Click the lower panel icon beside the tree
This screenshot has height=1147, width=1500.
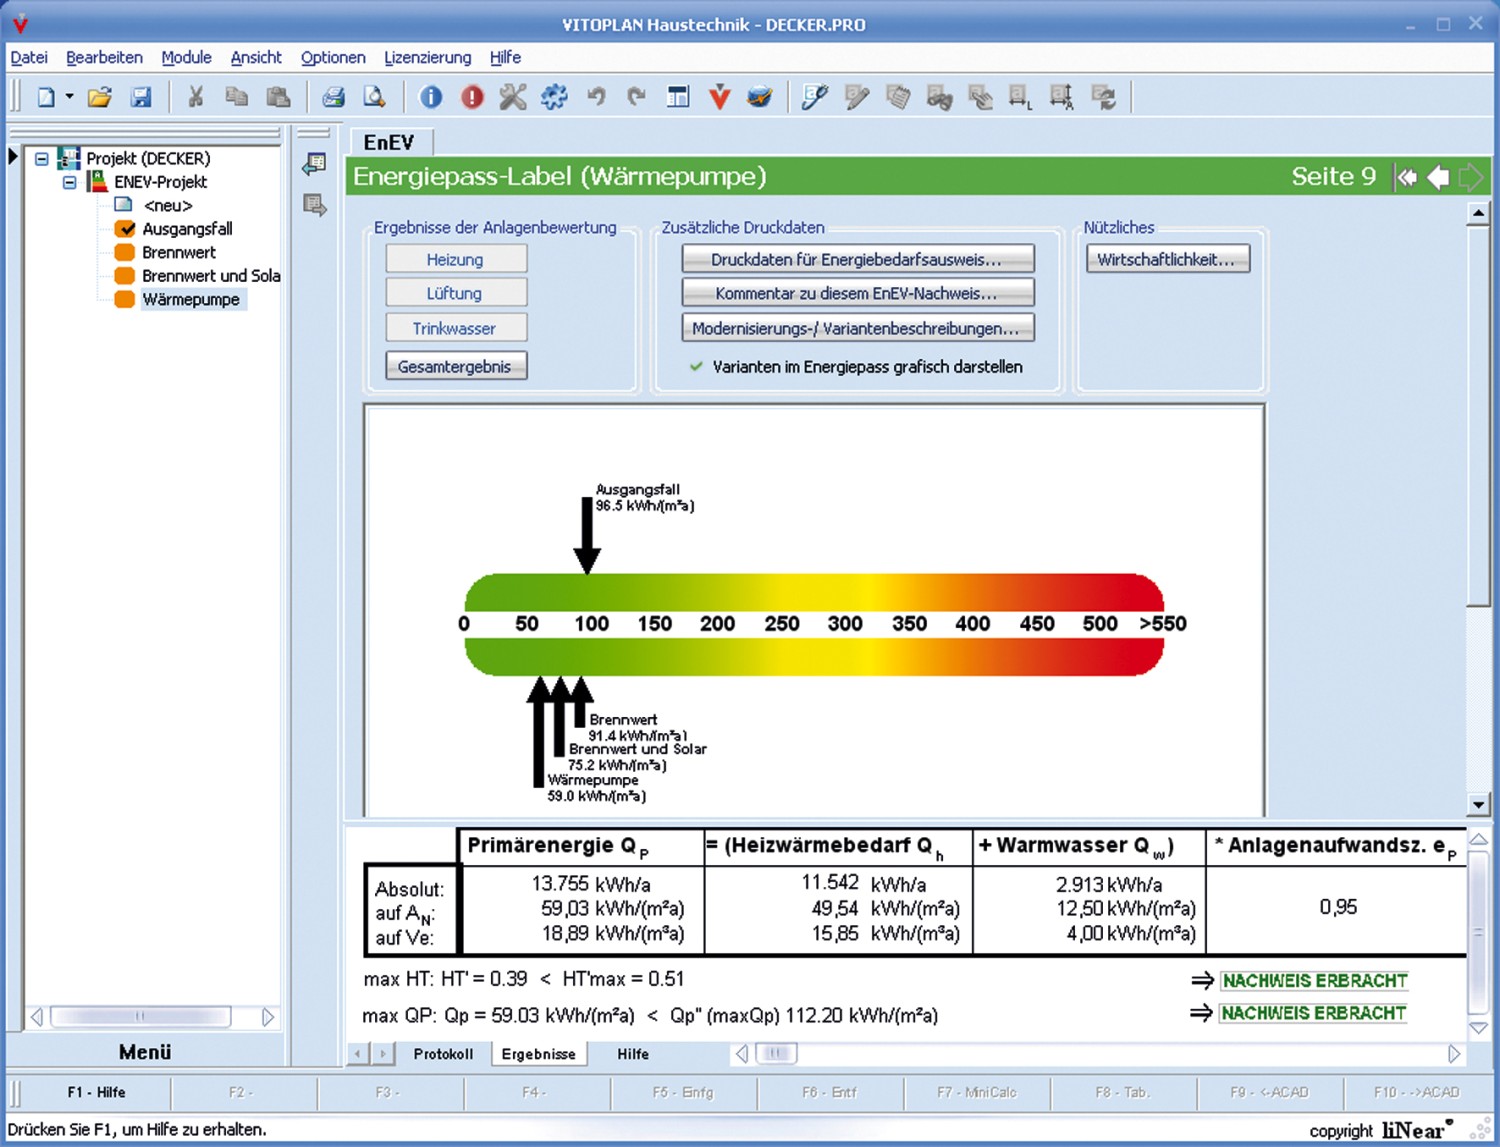click(314, 206)
